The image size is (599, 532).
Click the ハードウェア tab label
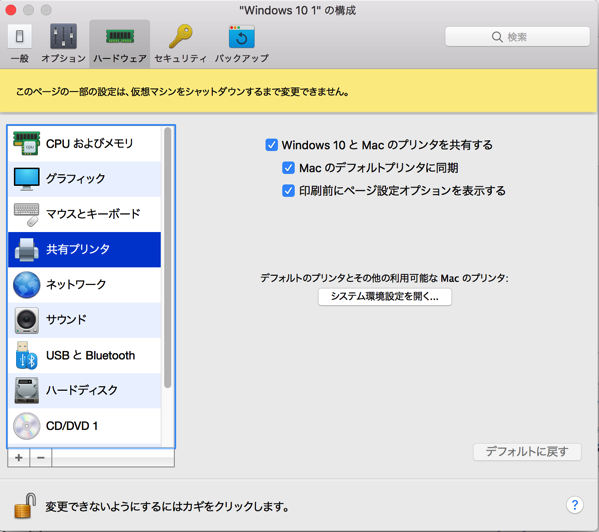click(120, 58)
